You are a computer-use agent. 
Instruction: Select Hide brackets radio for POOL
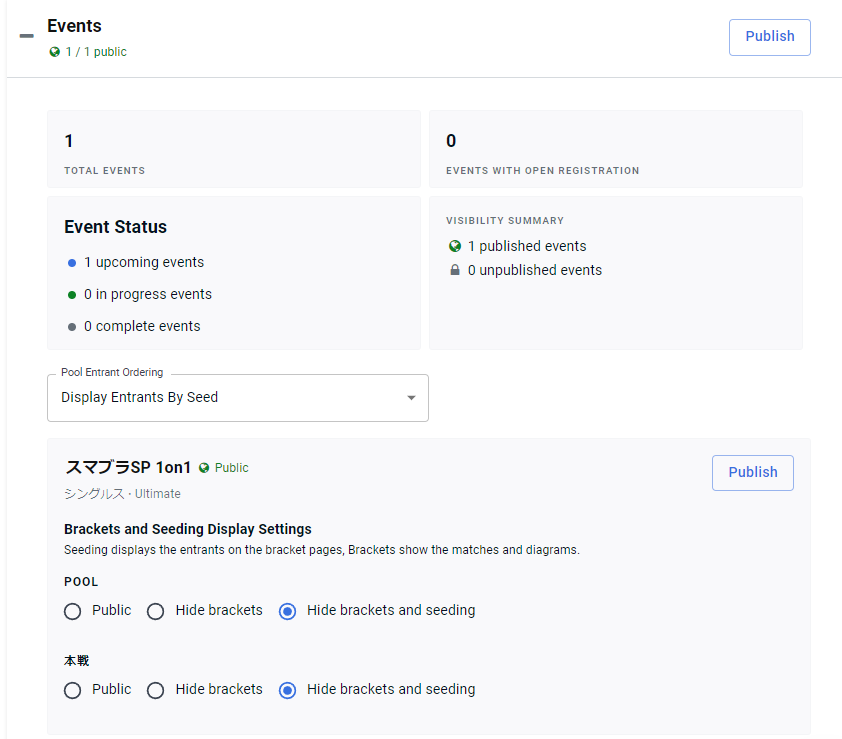point(156,611)
